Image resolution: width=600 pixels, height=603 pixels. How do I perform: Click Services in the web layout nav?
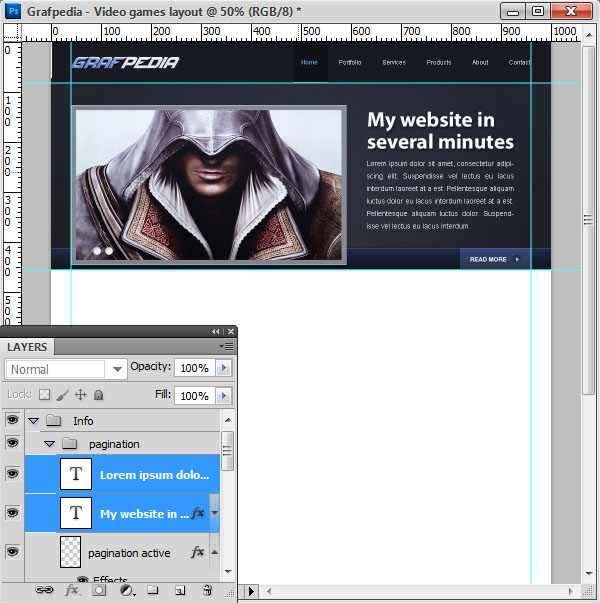394,62
